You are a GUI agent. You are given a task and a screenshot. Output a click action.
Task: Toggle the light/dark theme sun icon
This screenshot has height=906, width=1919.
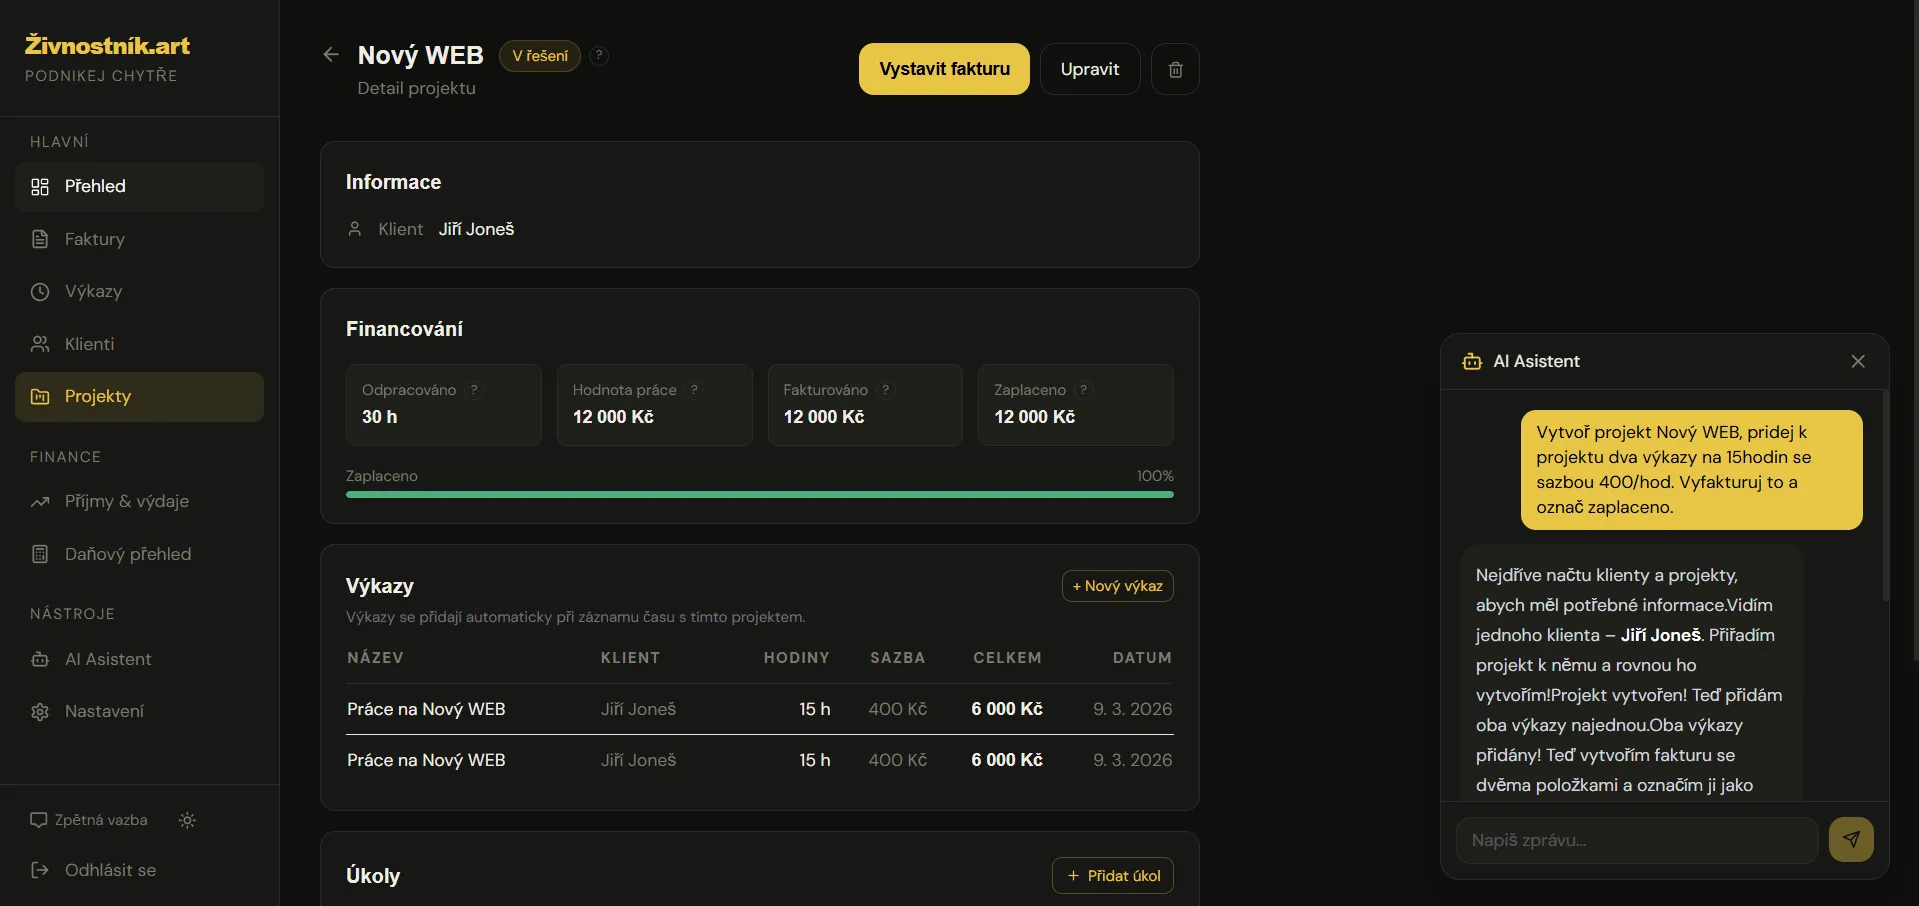pyautogui.click(x=187, y=820)
